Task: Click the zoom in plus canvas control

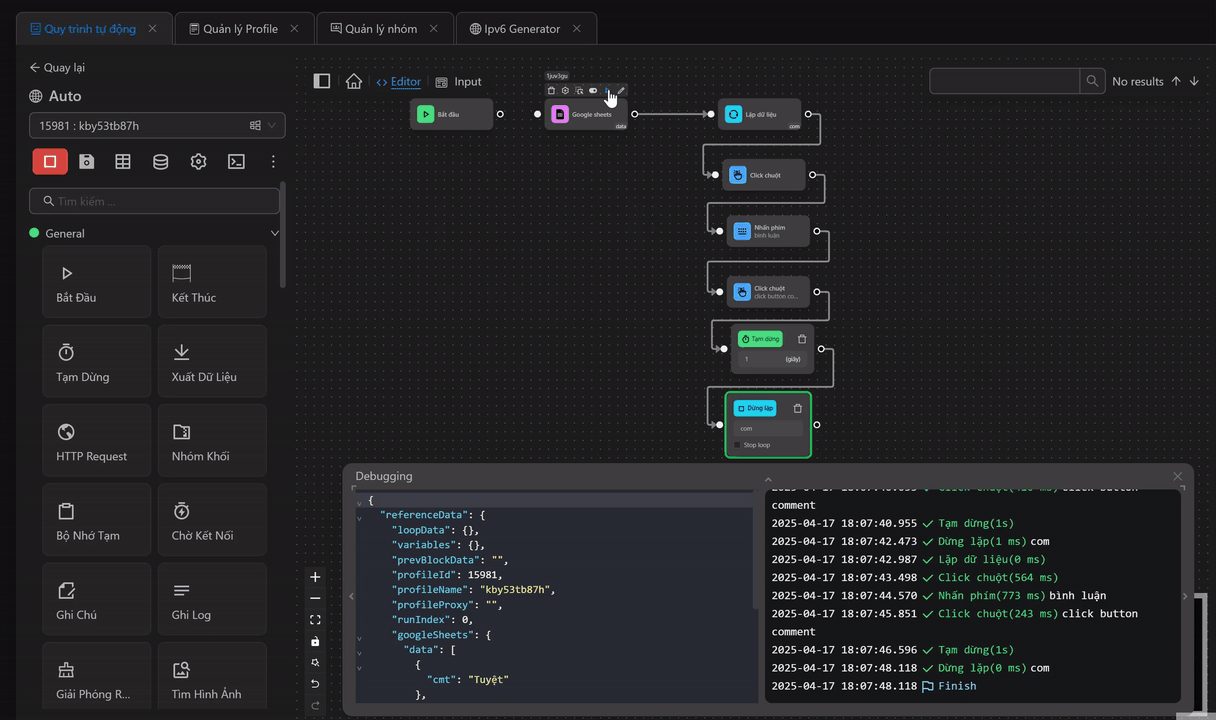Action: pos(315,577)
